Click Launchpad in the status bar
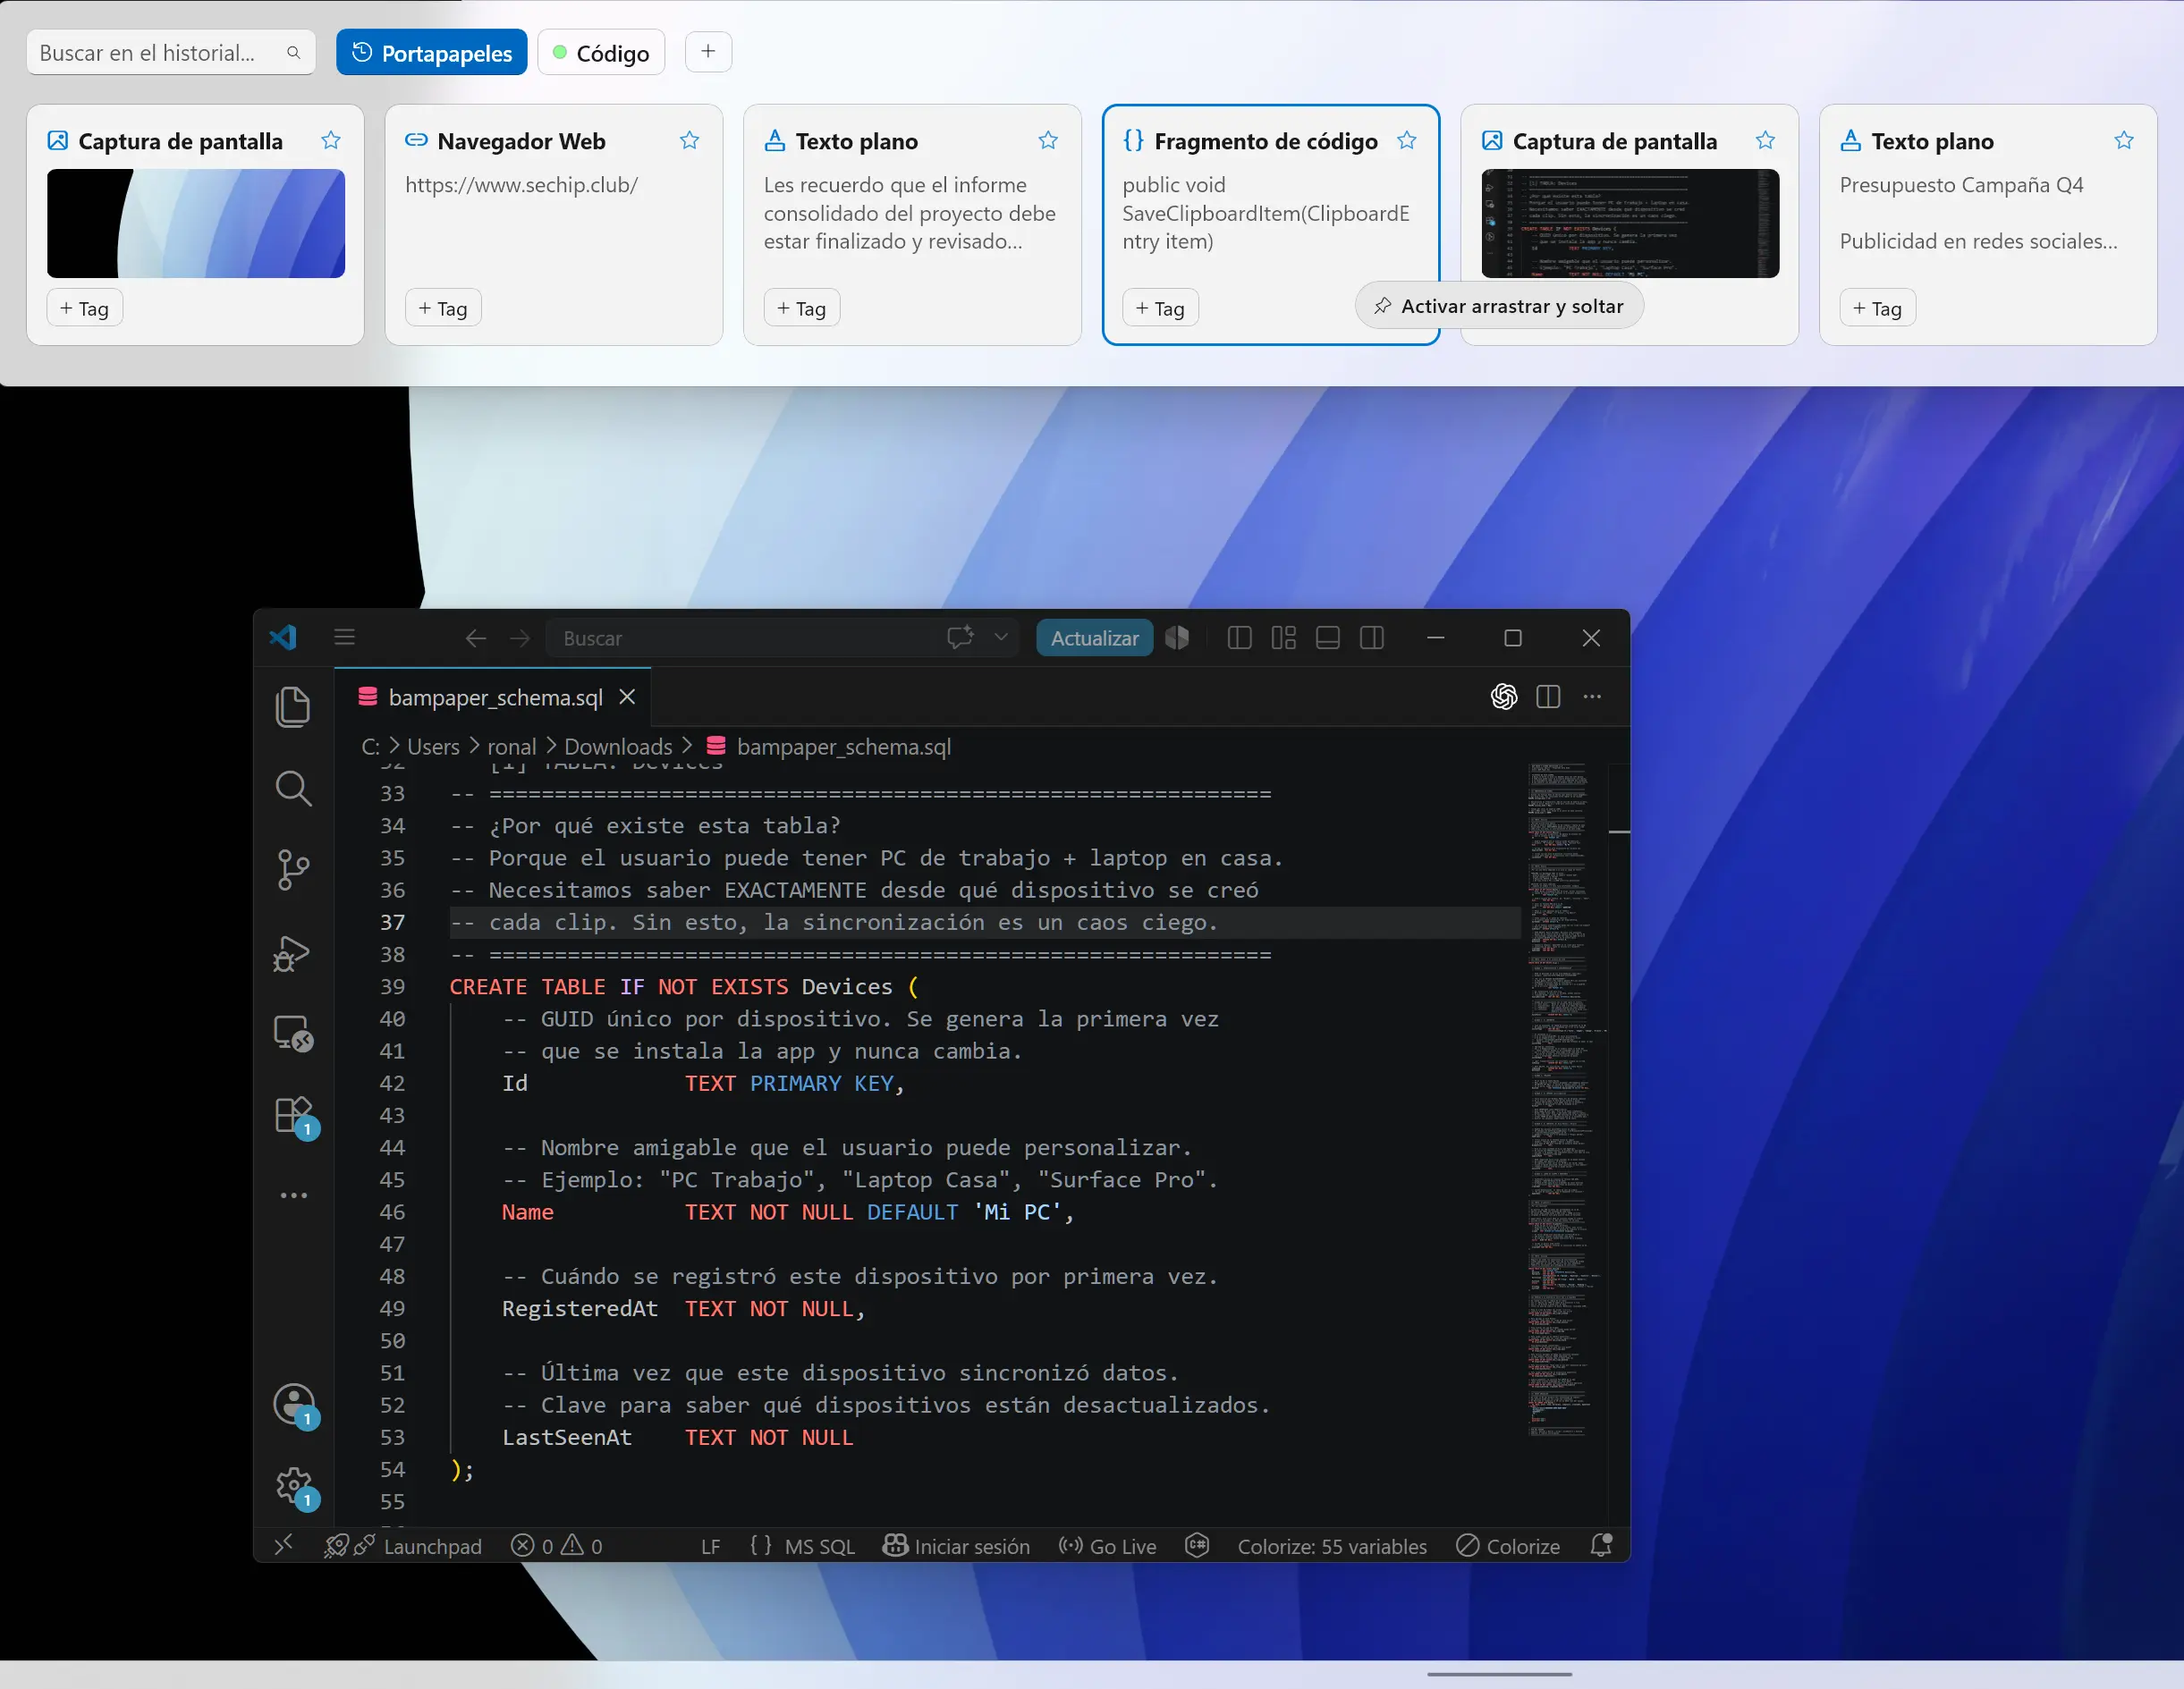The image size is (2184, 1689). pos(404,1546)
